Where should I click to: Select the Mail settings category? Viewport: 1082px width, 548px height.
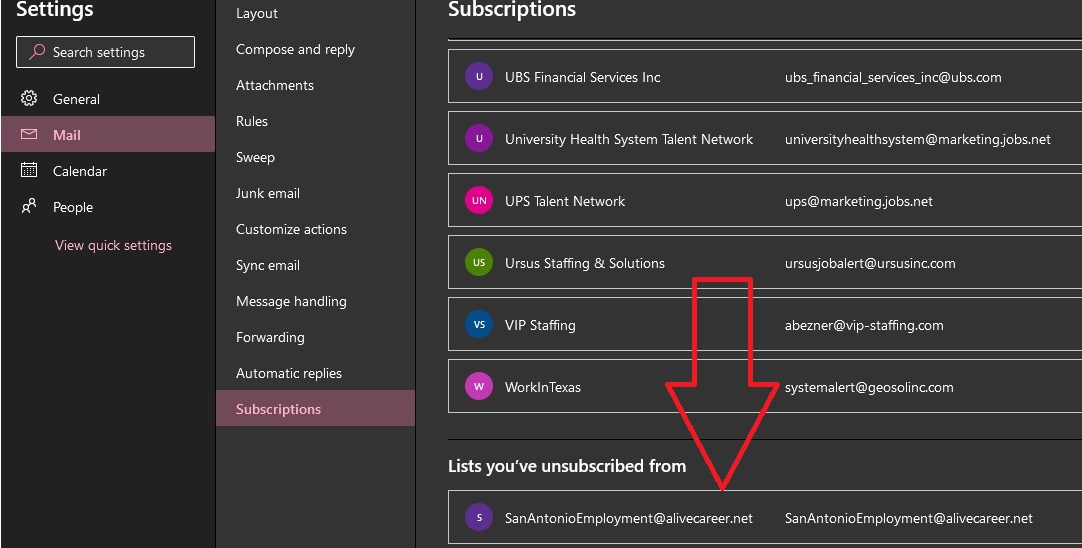[x=108, y=135]
